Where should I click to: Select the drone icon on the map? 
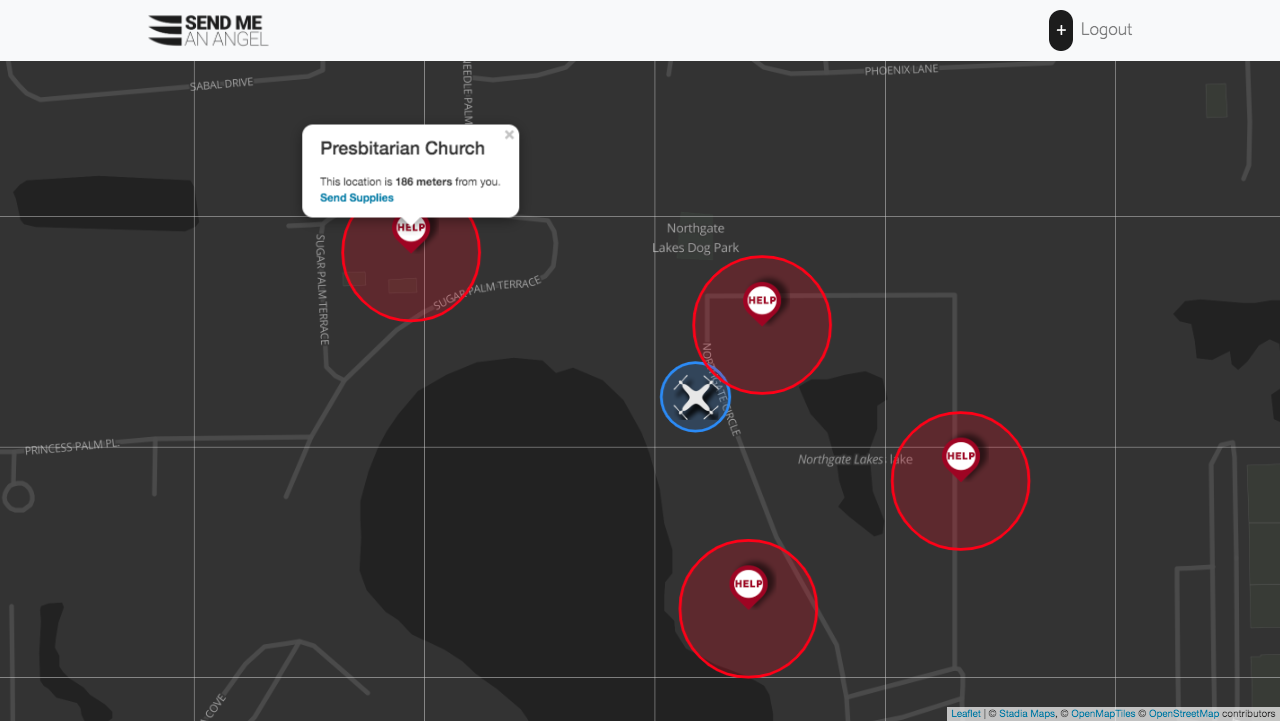pos(695,397)
